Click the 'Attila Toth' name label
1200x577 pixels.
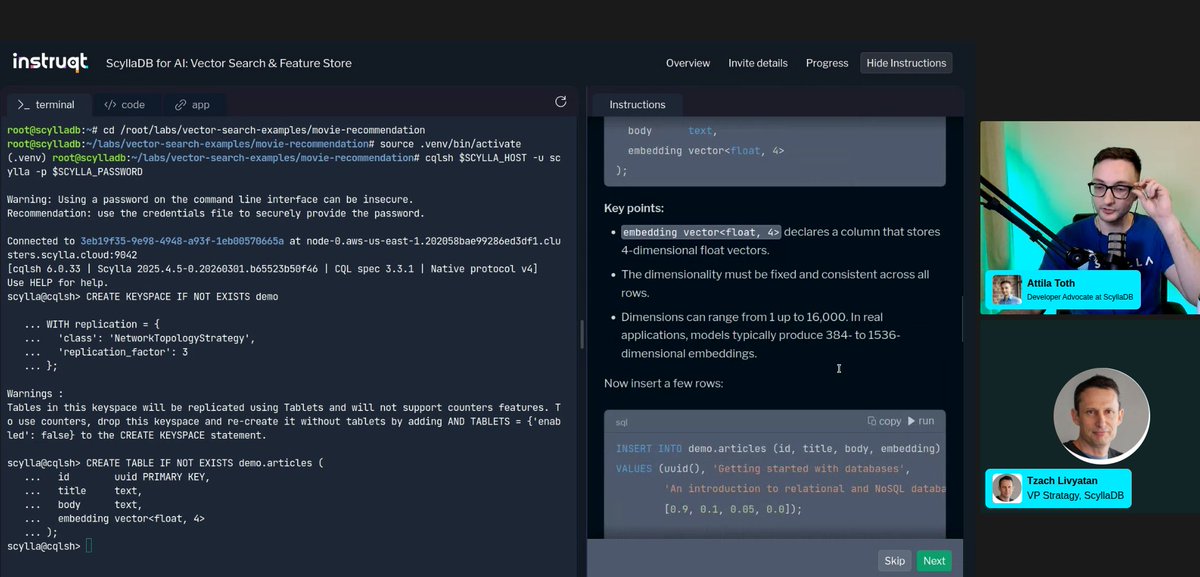[x=1052, y=284]
